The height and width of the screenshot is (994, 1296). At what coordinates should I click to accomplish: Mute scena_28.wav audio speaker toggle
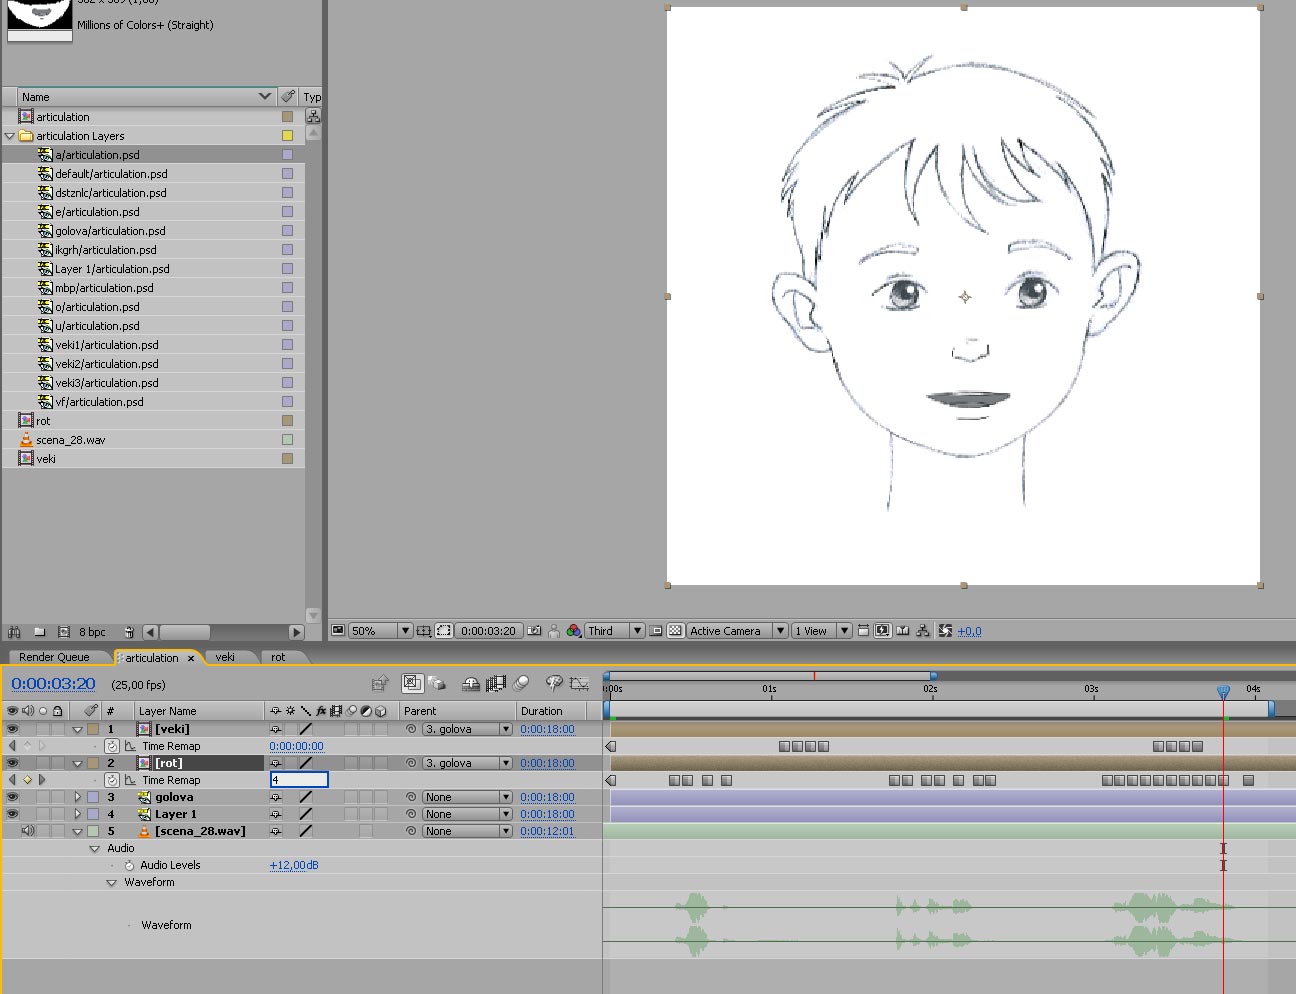pyautogui.click(x=27, y=831)
